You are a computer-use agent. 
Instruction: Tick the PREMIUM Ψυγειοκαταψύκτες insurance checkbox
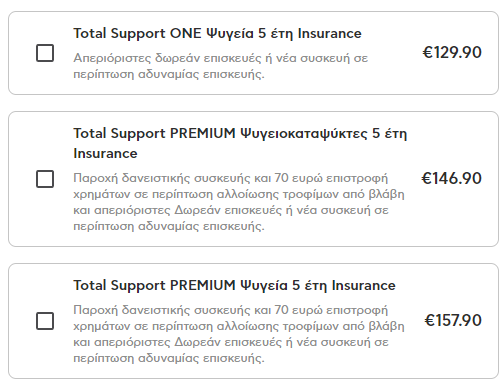click(x=45, y=179)
